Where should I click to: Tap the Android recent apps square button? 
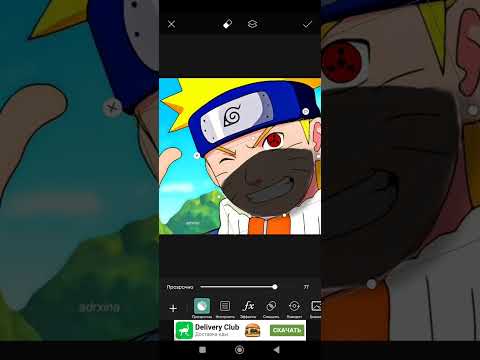[x=202, y=350]
